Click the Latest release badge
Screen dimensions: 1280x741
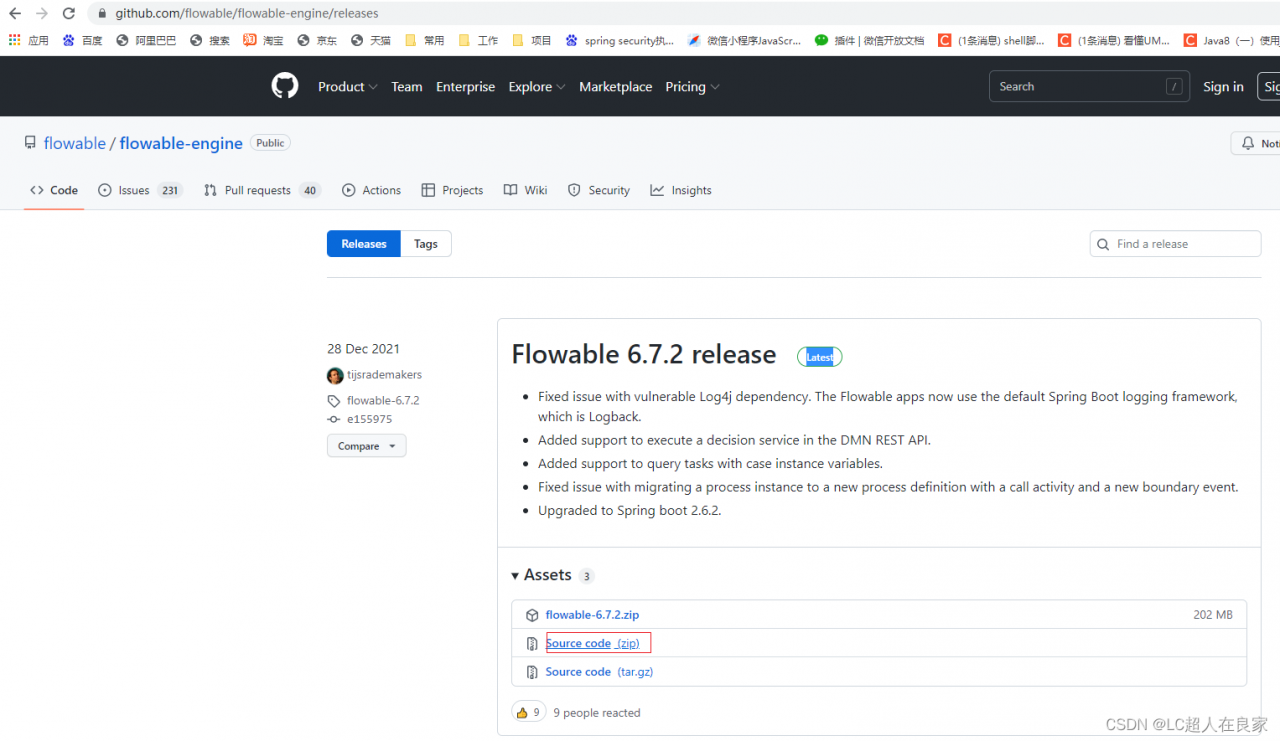pyautogui.click(x=820, y=357)
